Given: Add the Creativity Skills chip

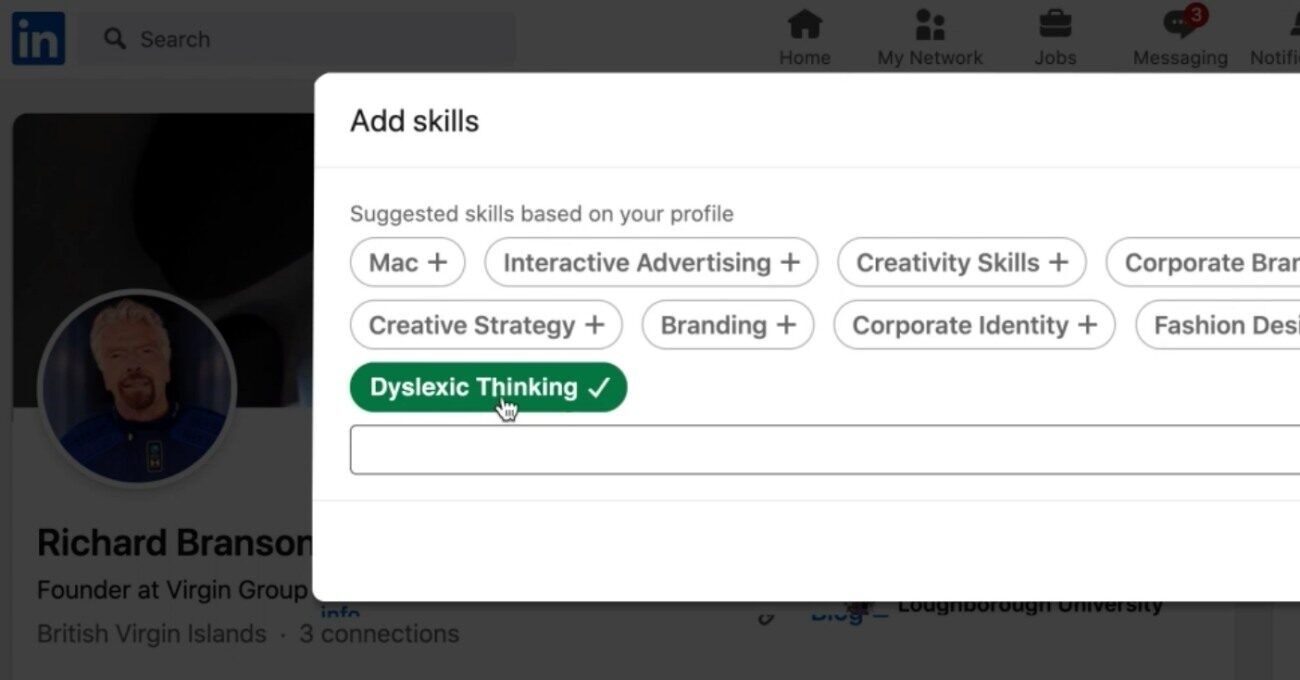Looking at the screenshot, I should [x=961, y=263].
